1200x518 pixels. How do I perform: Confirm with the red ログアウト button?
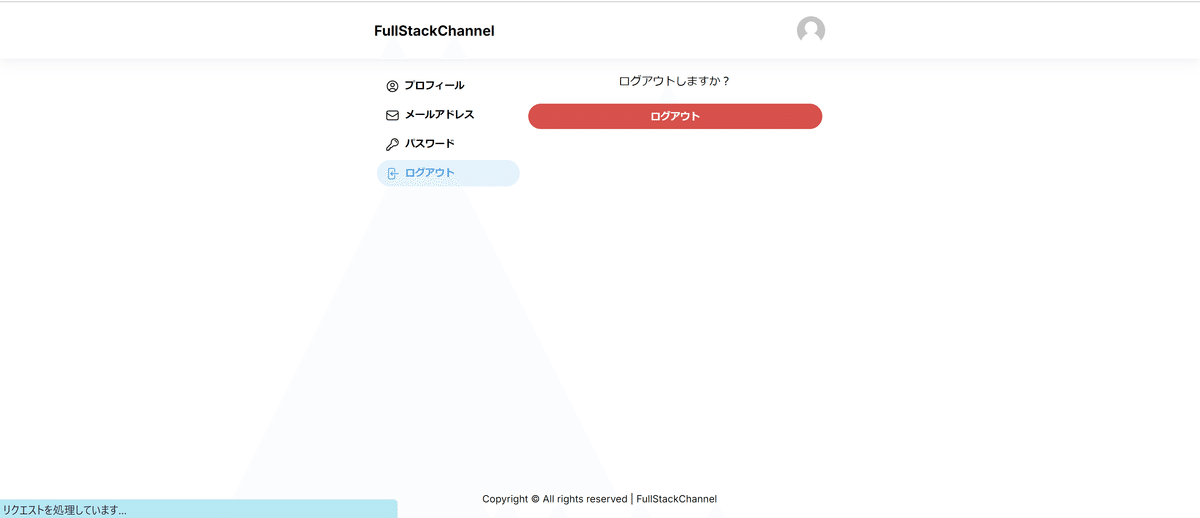click(x=675, y=116)
